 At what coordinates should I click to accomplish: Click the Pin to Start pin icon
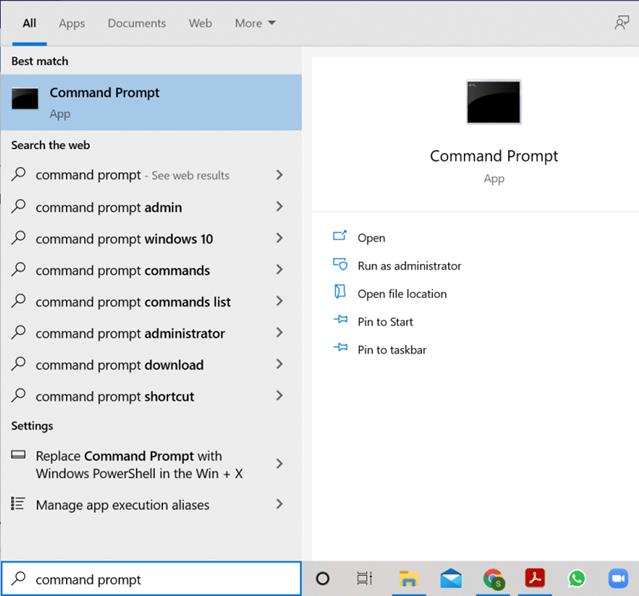click(x=340, y=319)
